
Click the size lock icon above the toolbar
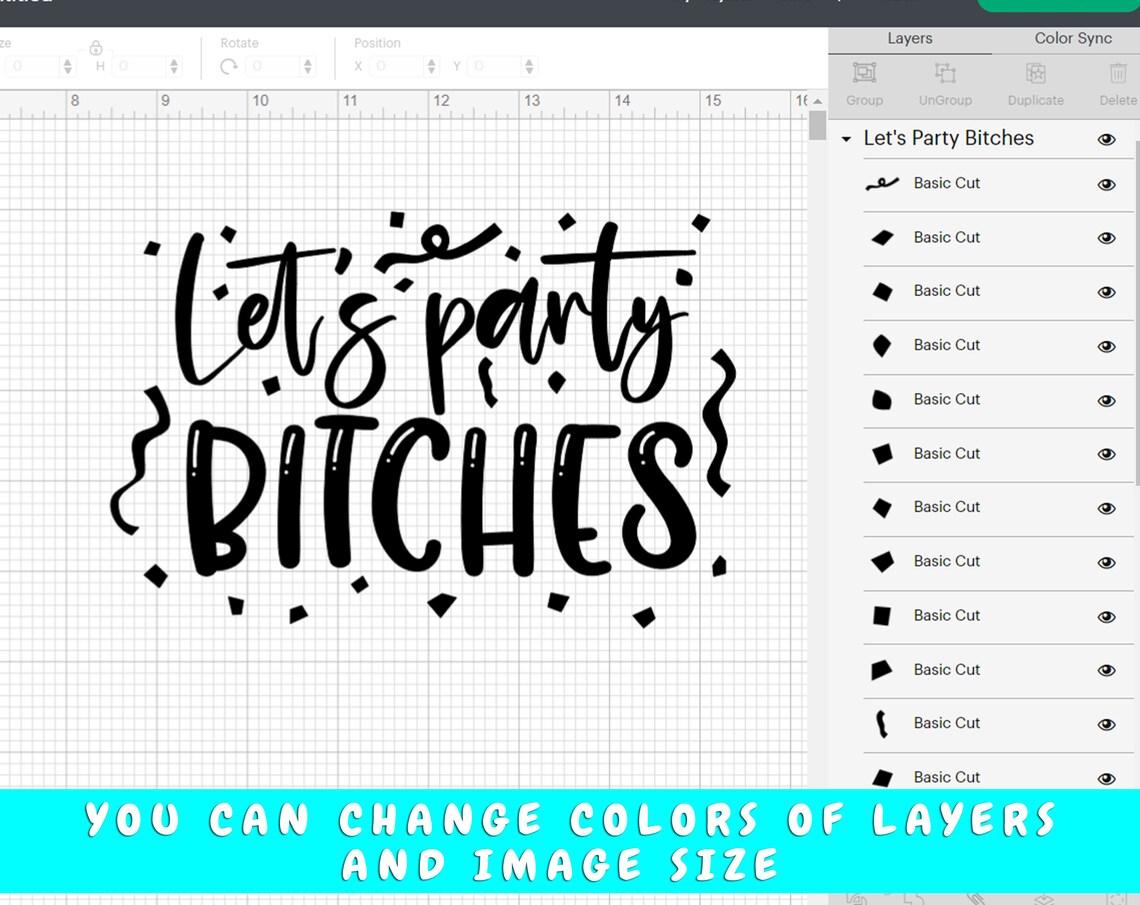96,48
